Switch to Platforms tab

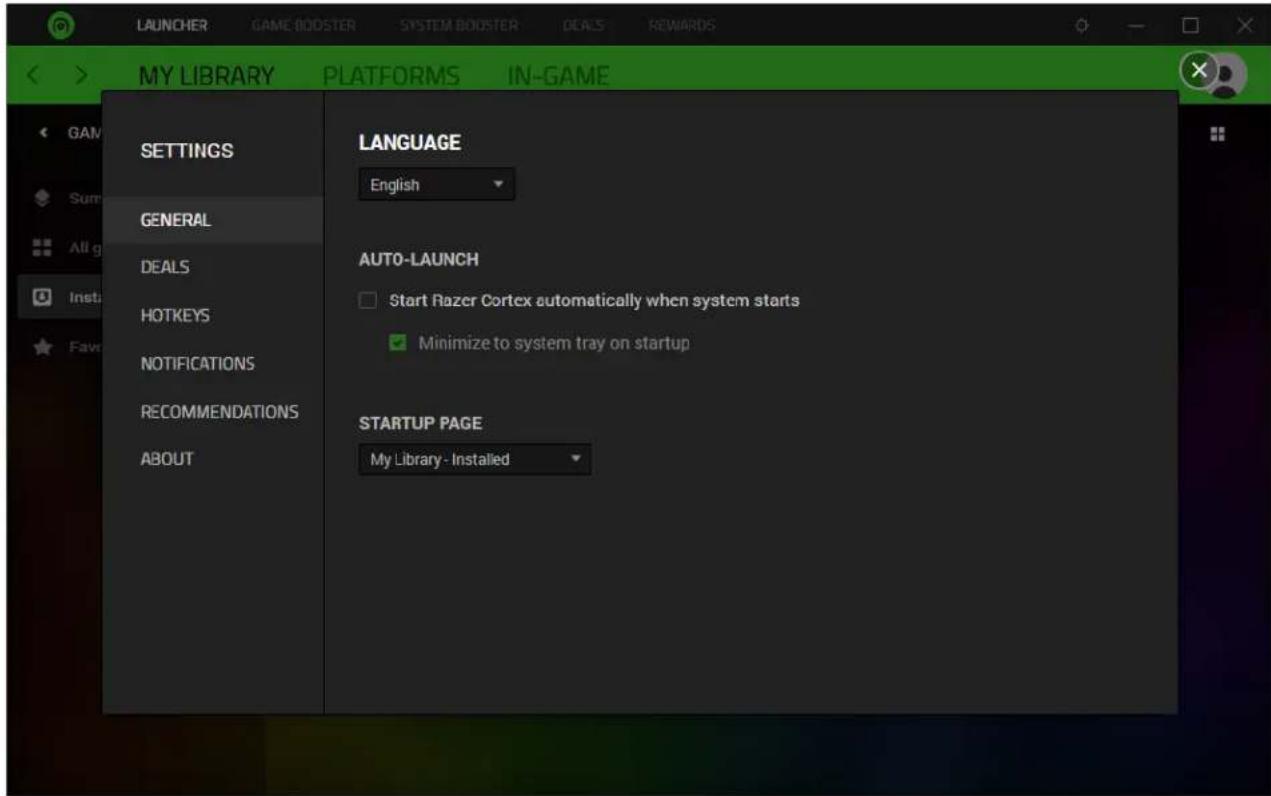(x=391, y=75)
